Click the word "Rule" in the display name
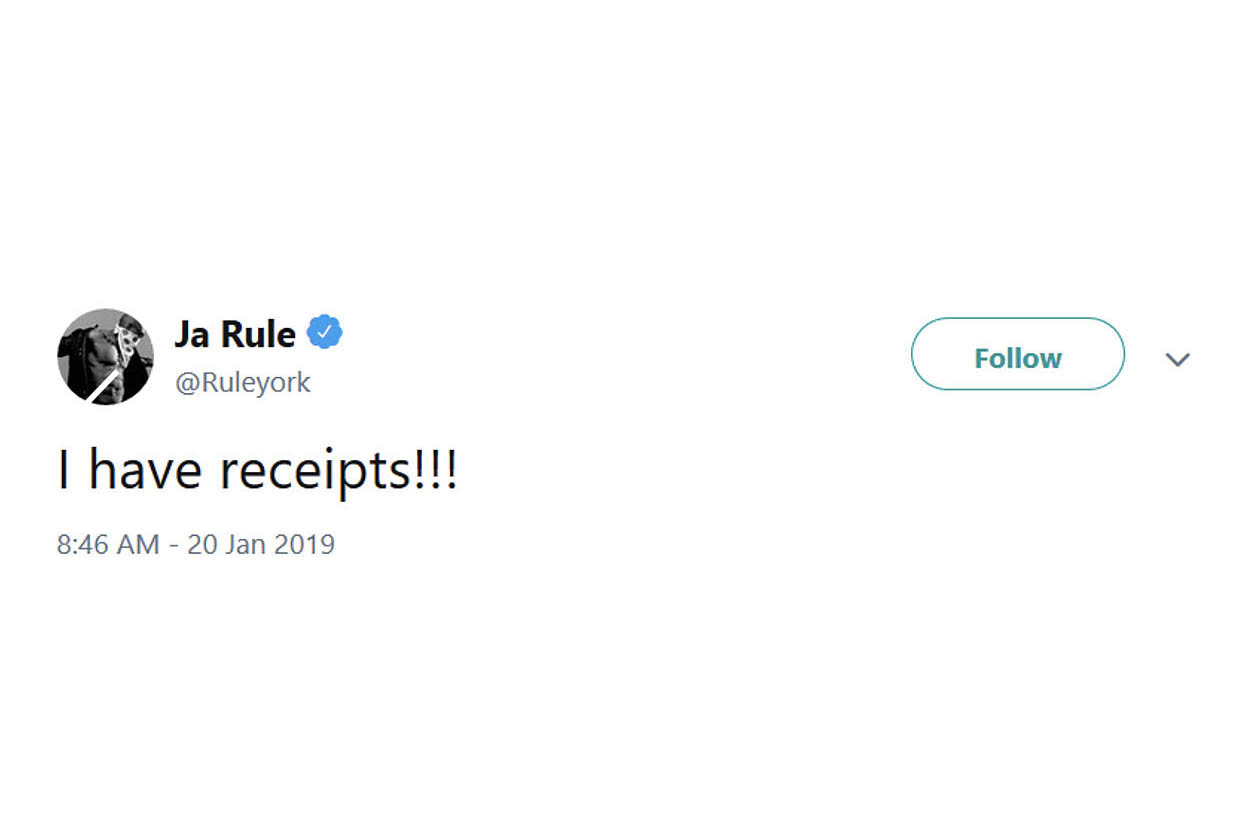Screen dimensions: 1242x821 (x=258, y=334)
